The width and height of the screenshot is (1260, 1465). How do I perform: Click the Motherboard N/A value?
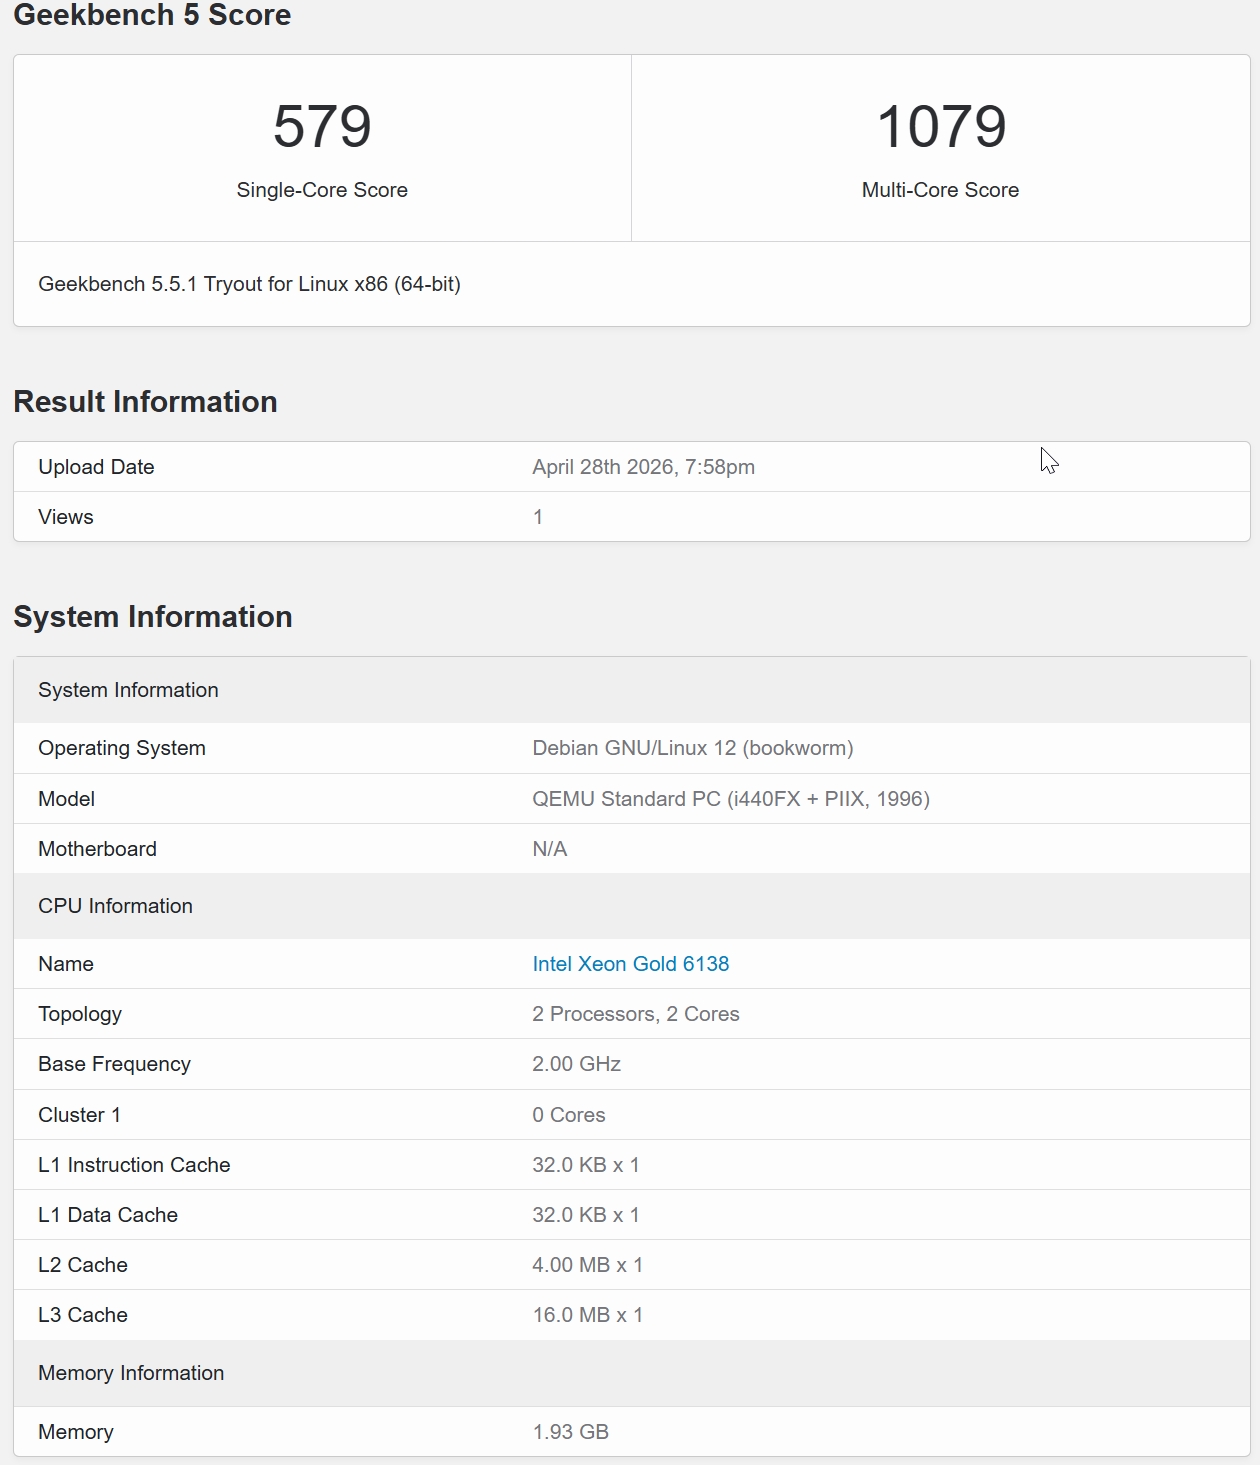coord(550,849)
